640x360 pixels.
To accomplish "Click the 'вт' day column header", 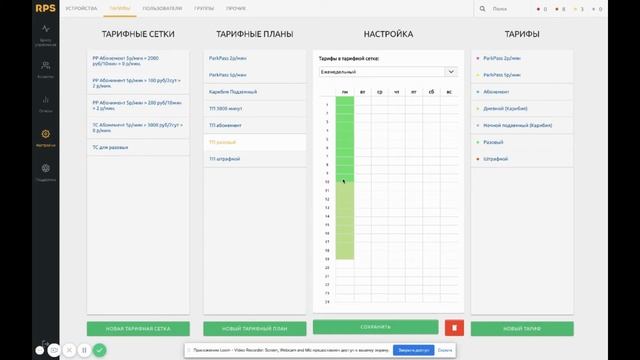I will (362, 92).
